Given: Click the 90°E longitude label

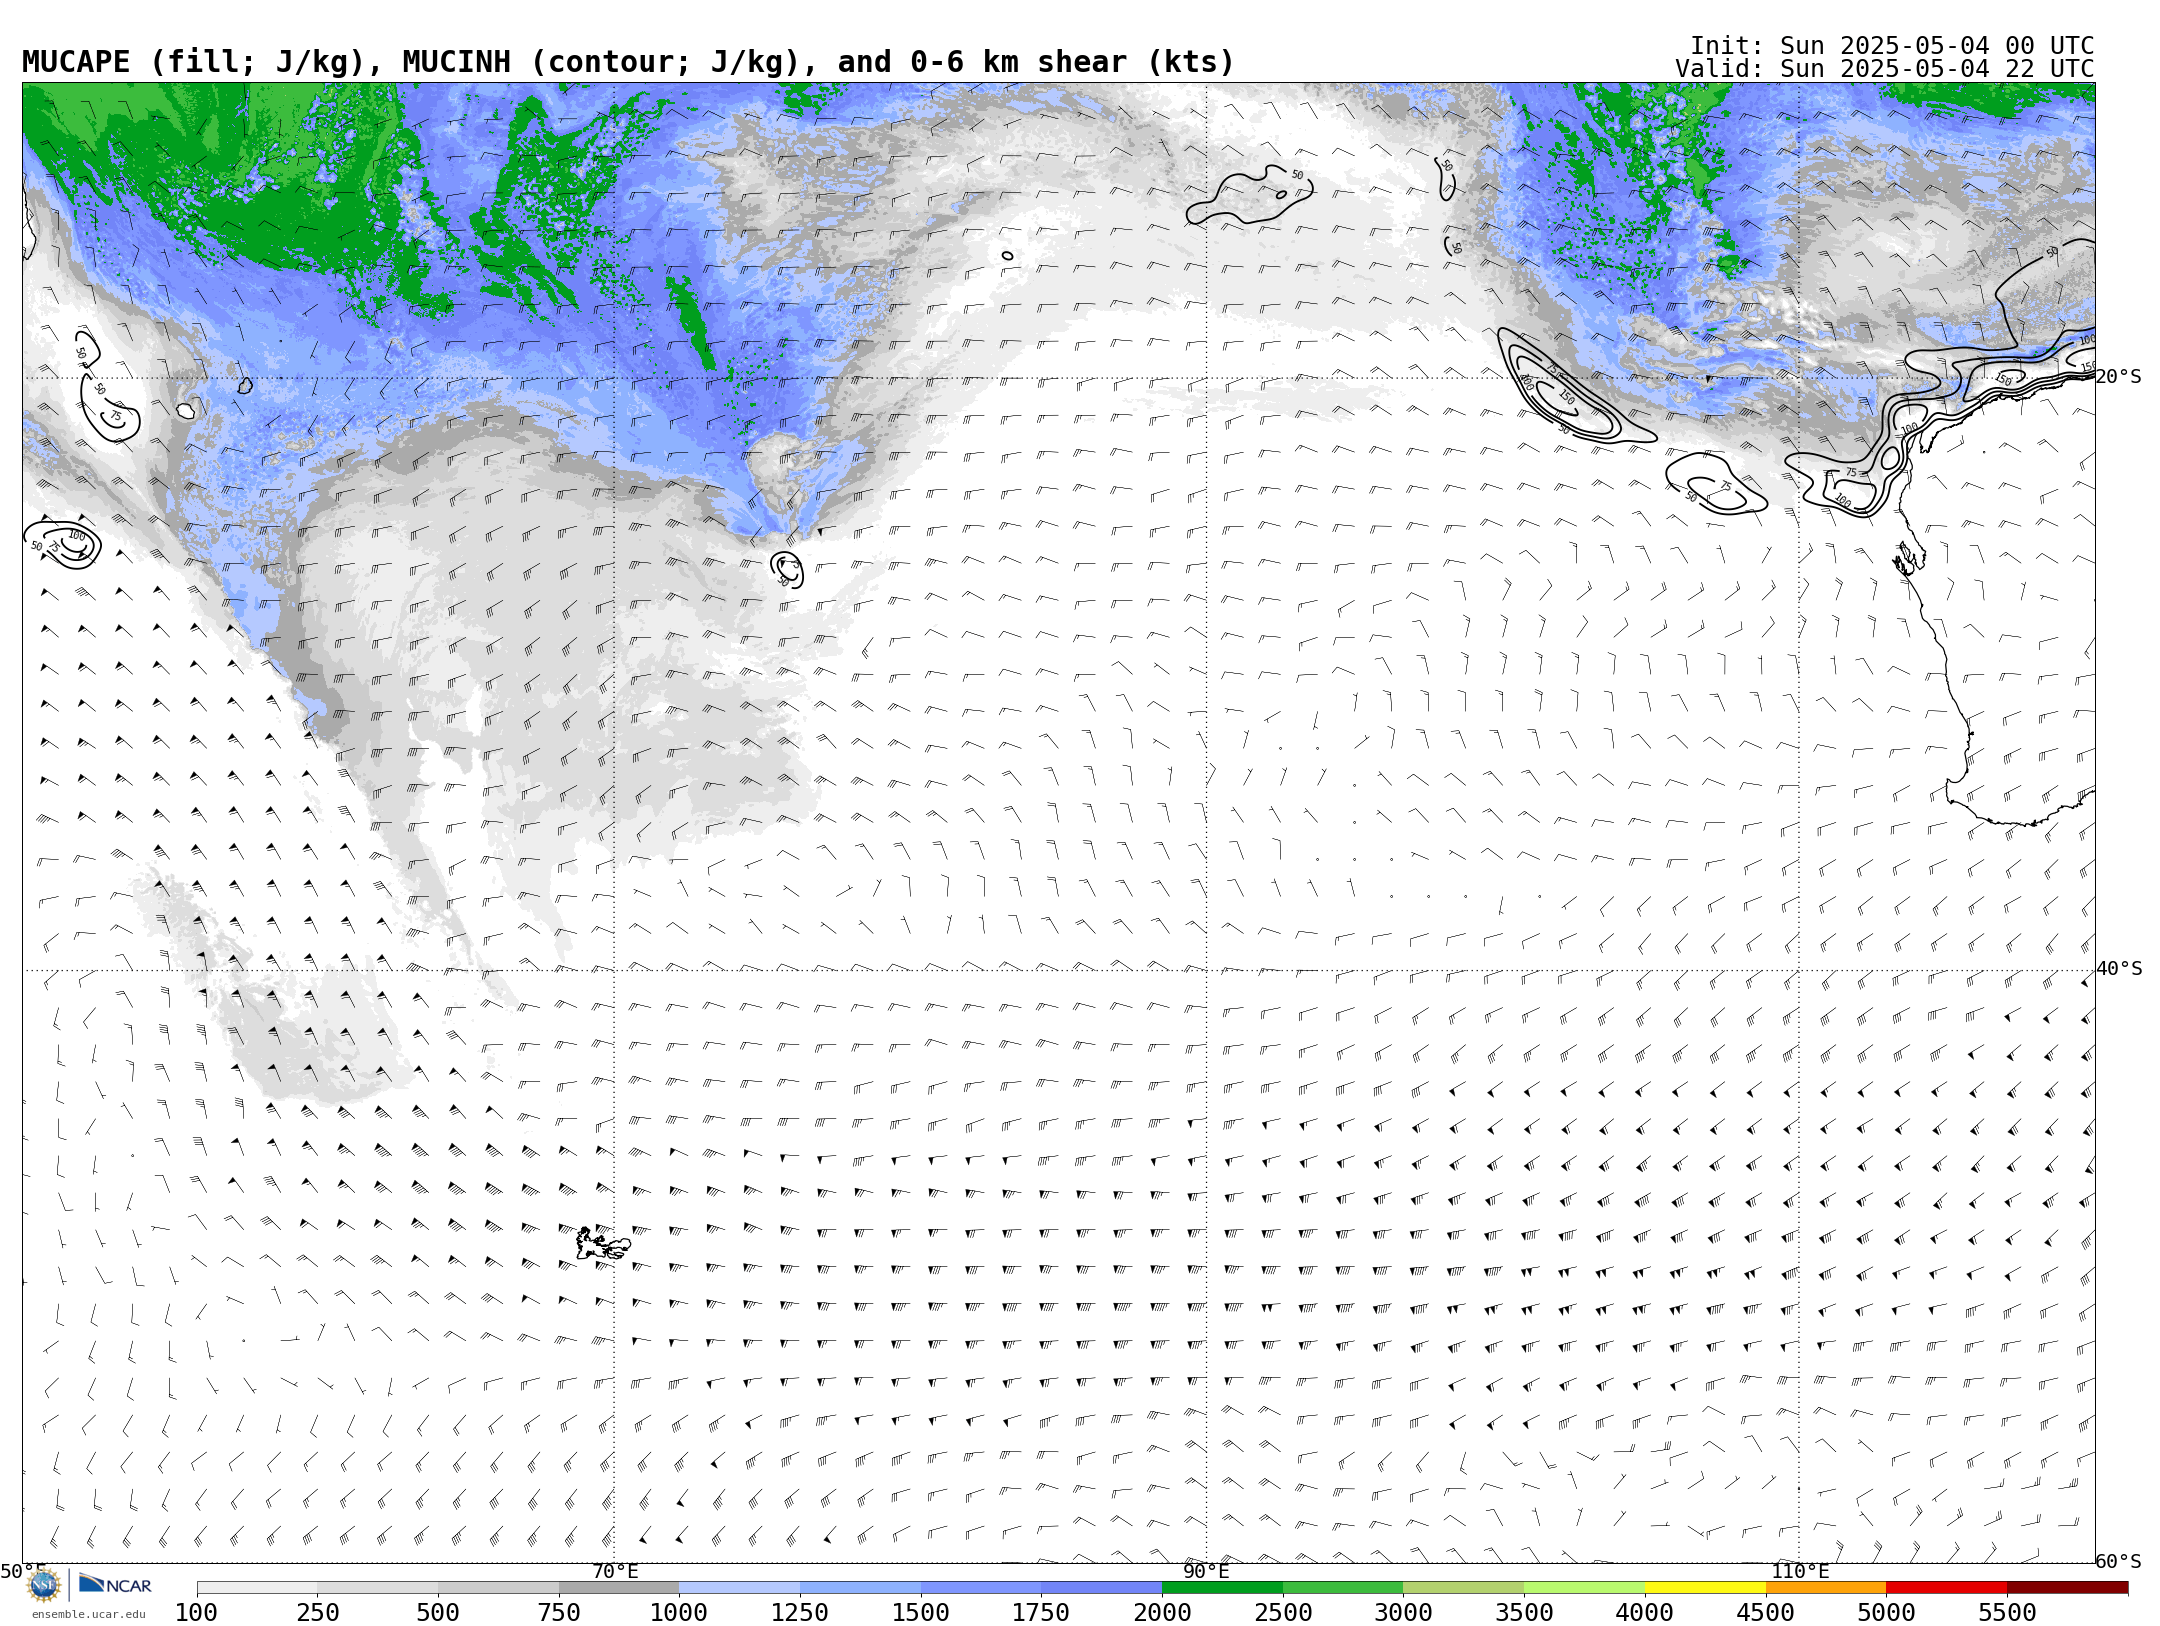Looking at the screenshot, I should (x=1206, y=1571).
